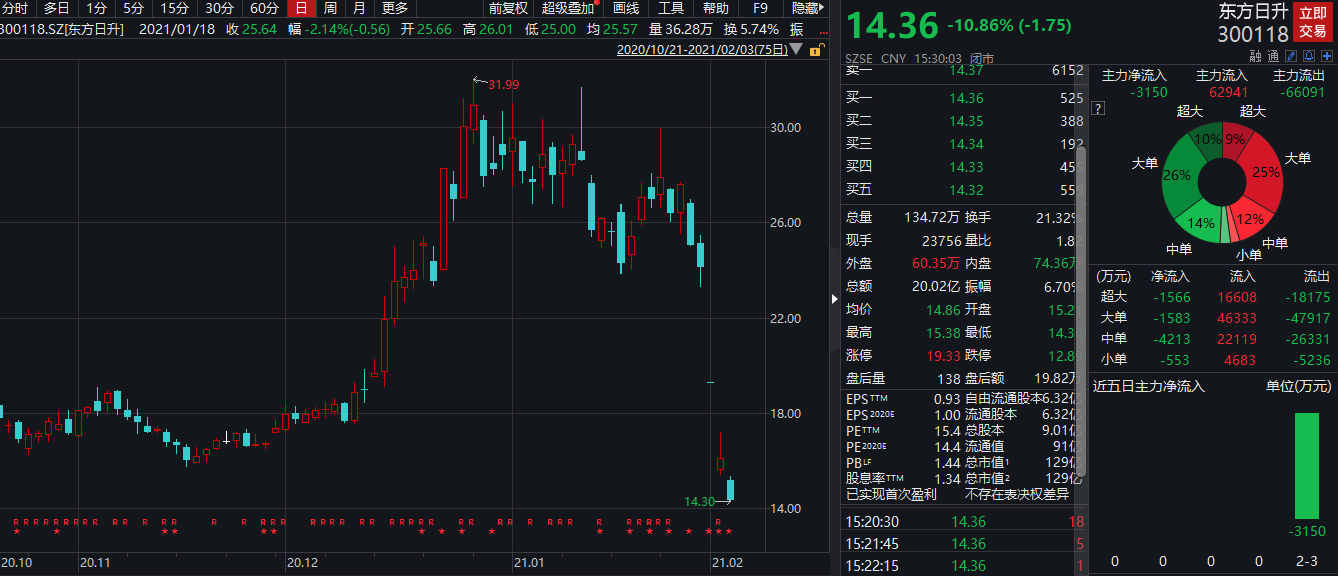This screenshot has height=576, width=1338.
Task: Open the 帮助 help menu
Action: 715,8
